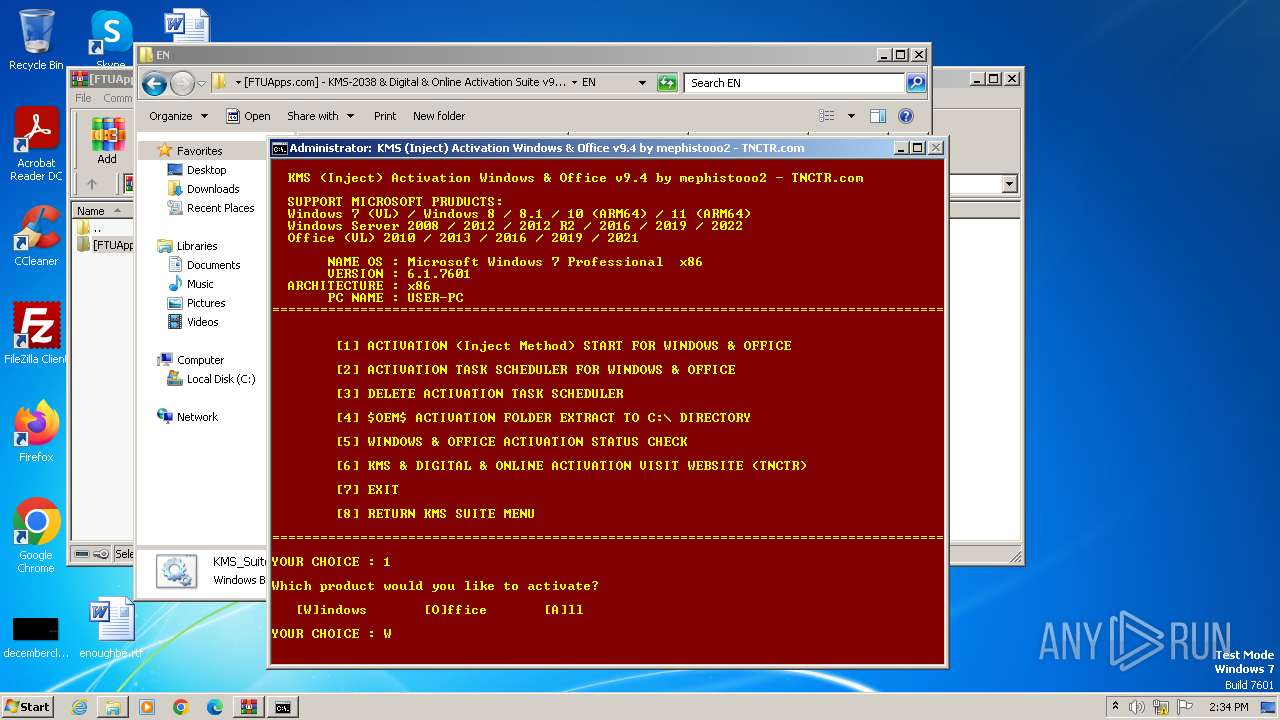Launch Google Chrome from the desktop
Viewport: 1280px width, 720px height.
(x=36, y=536)
